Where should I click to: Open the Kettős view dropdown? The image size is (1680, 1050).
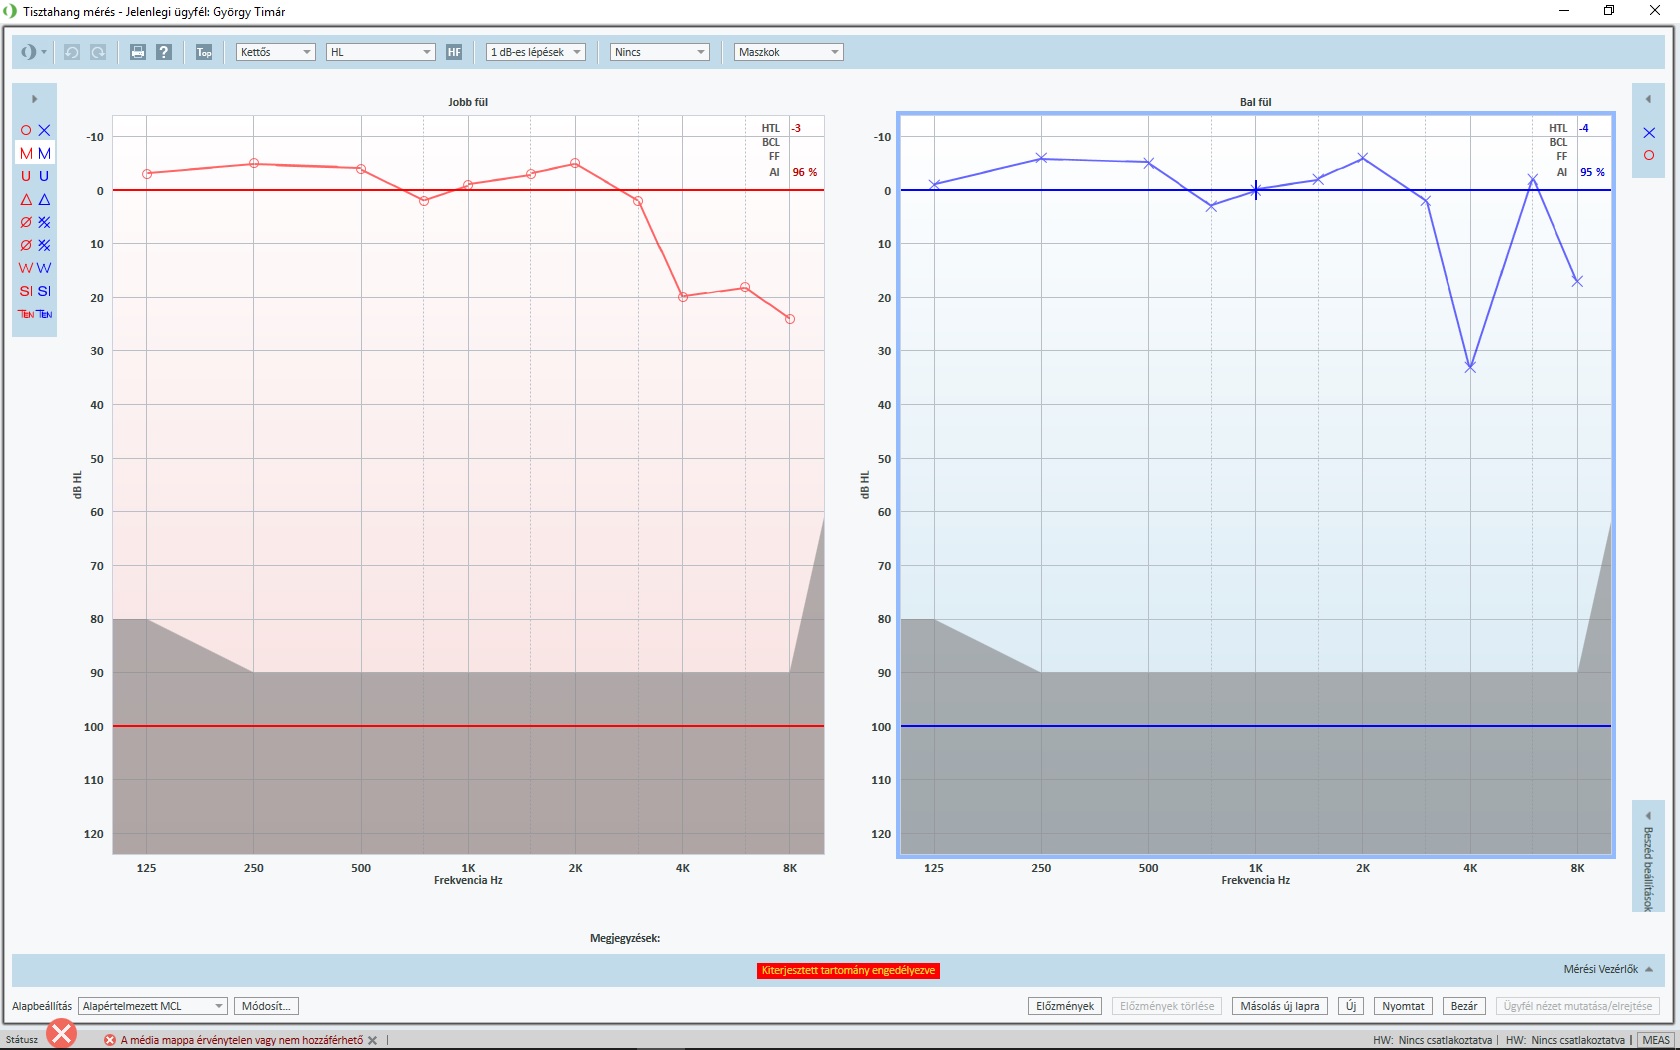point(276,52)
